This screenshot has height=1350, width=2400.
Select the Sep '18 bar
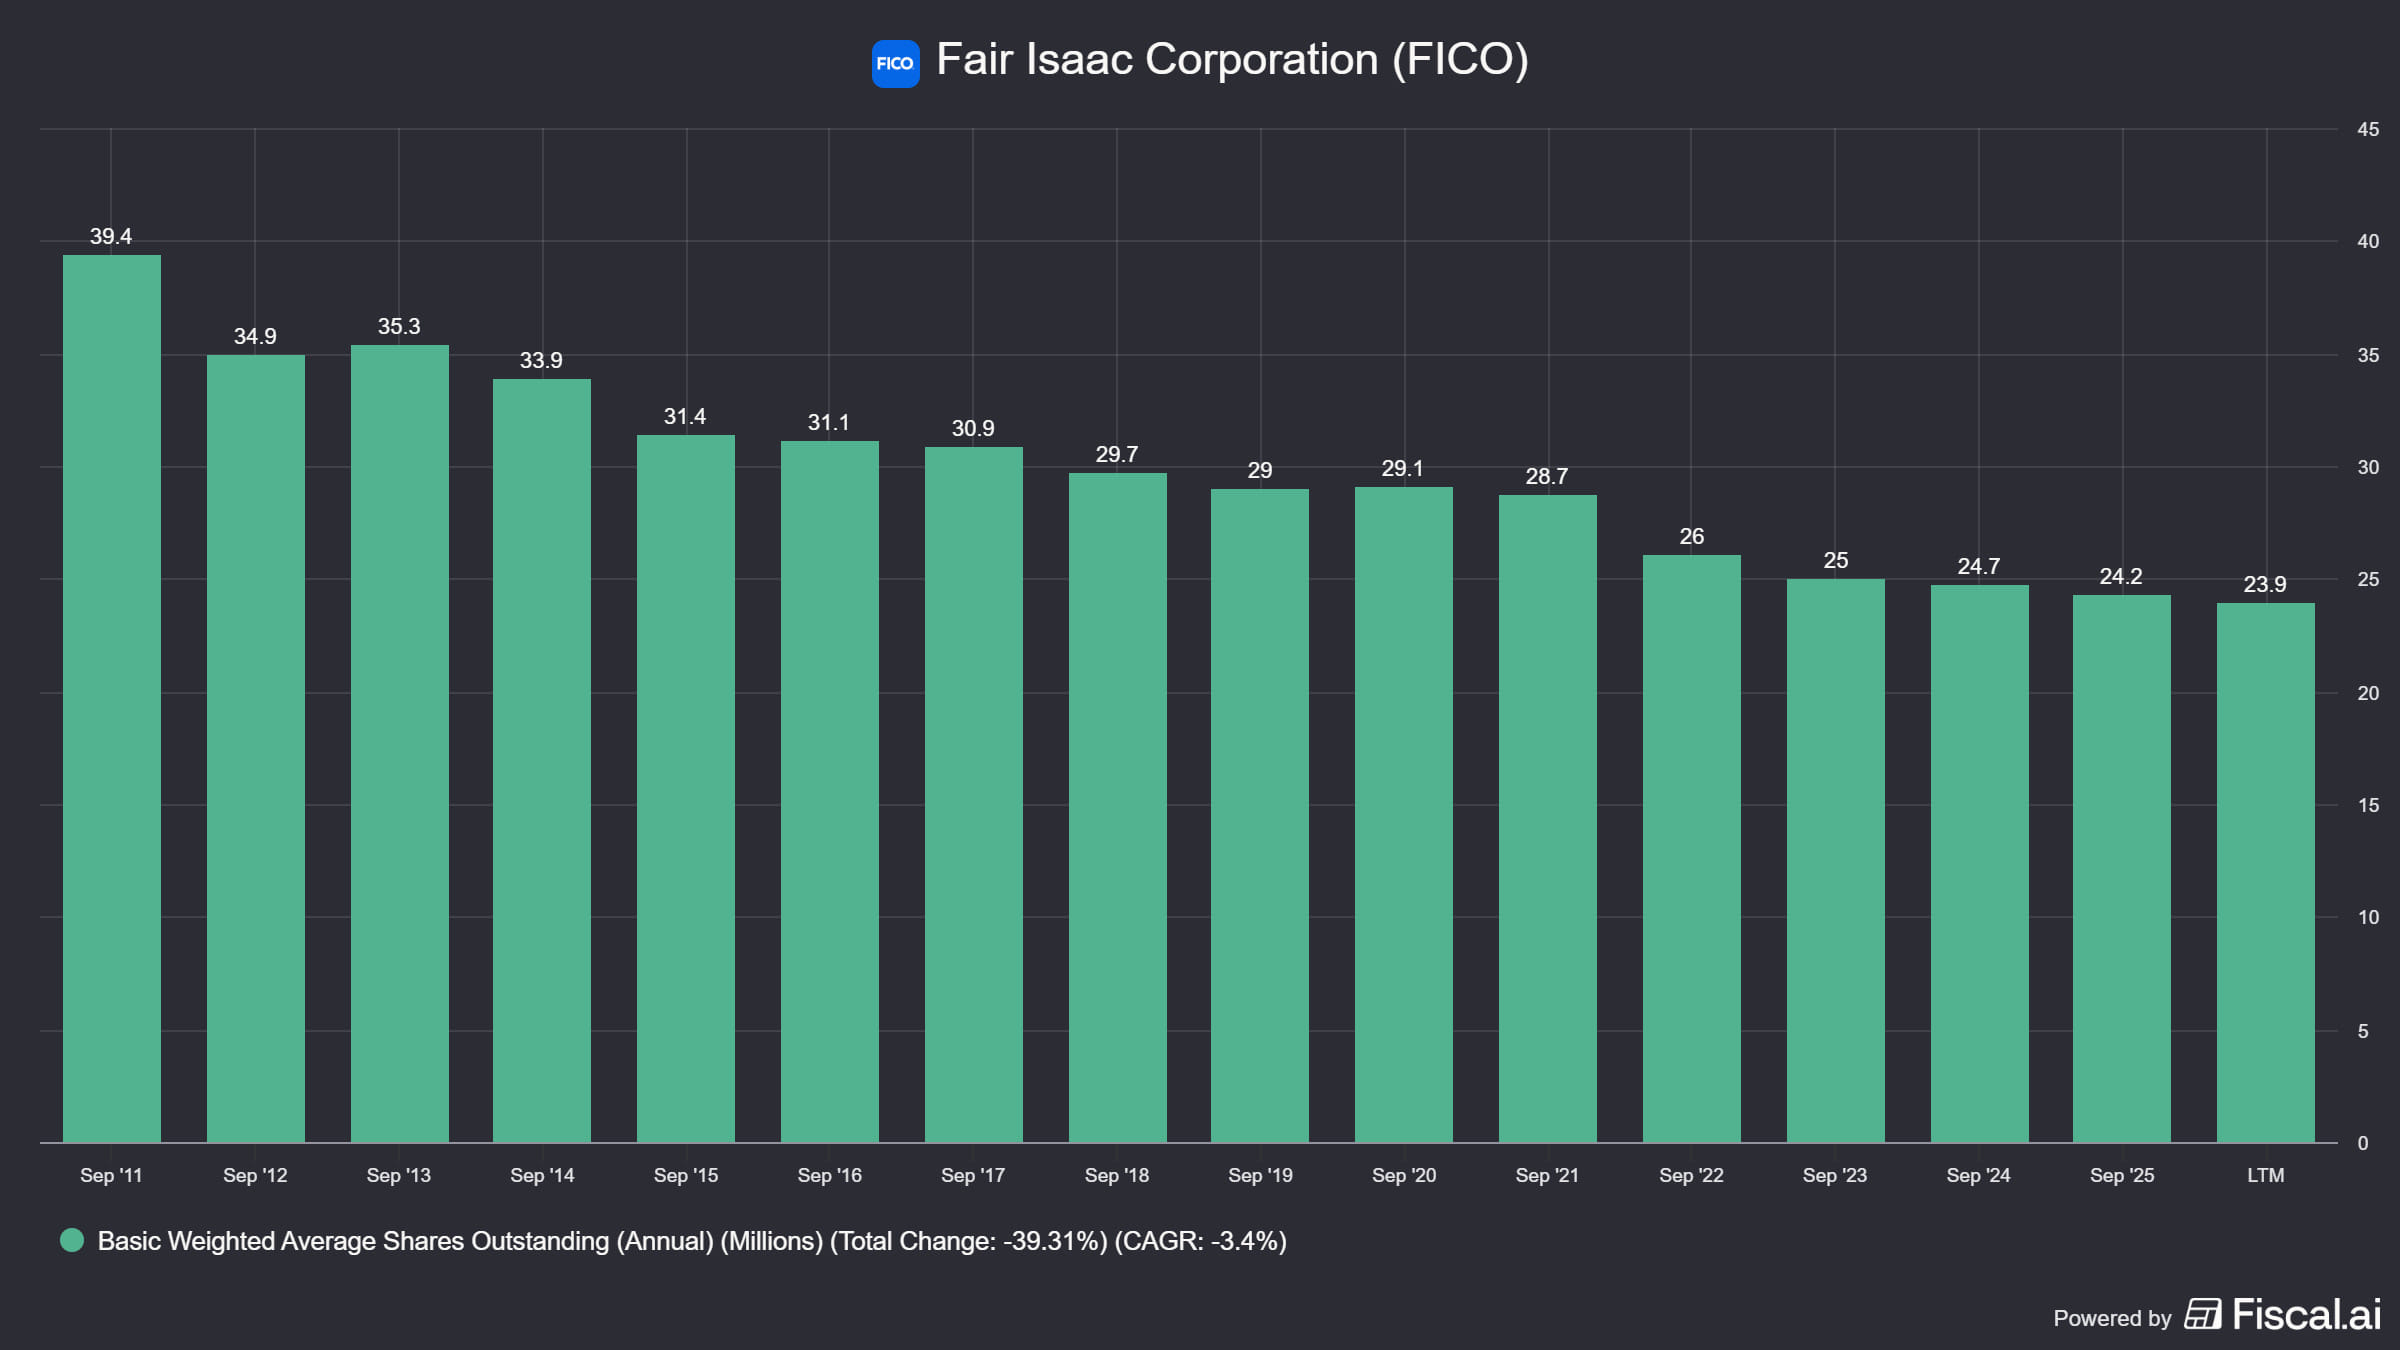pyautogui.click(x=1118, y=807)
